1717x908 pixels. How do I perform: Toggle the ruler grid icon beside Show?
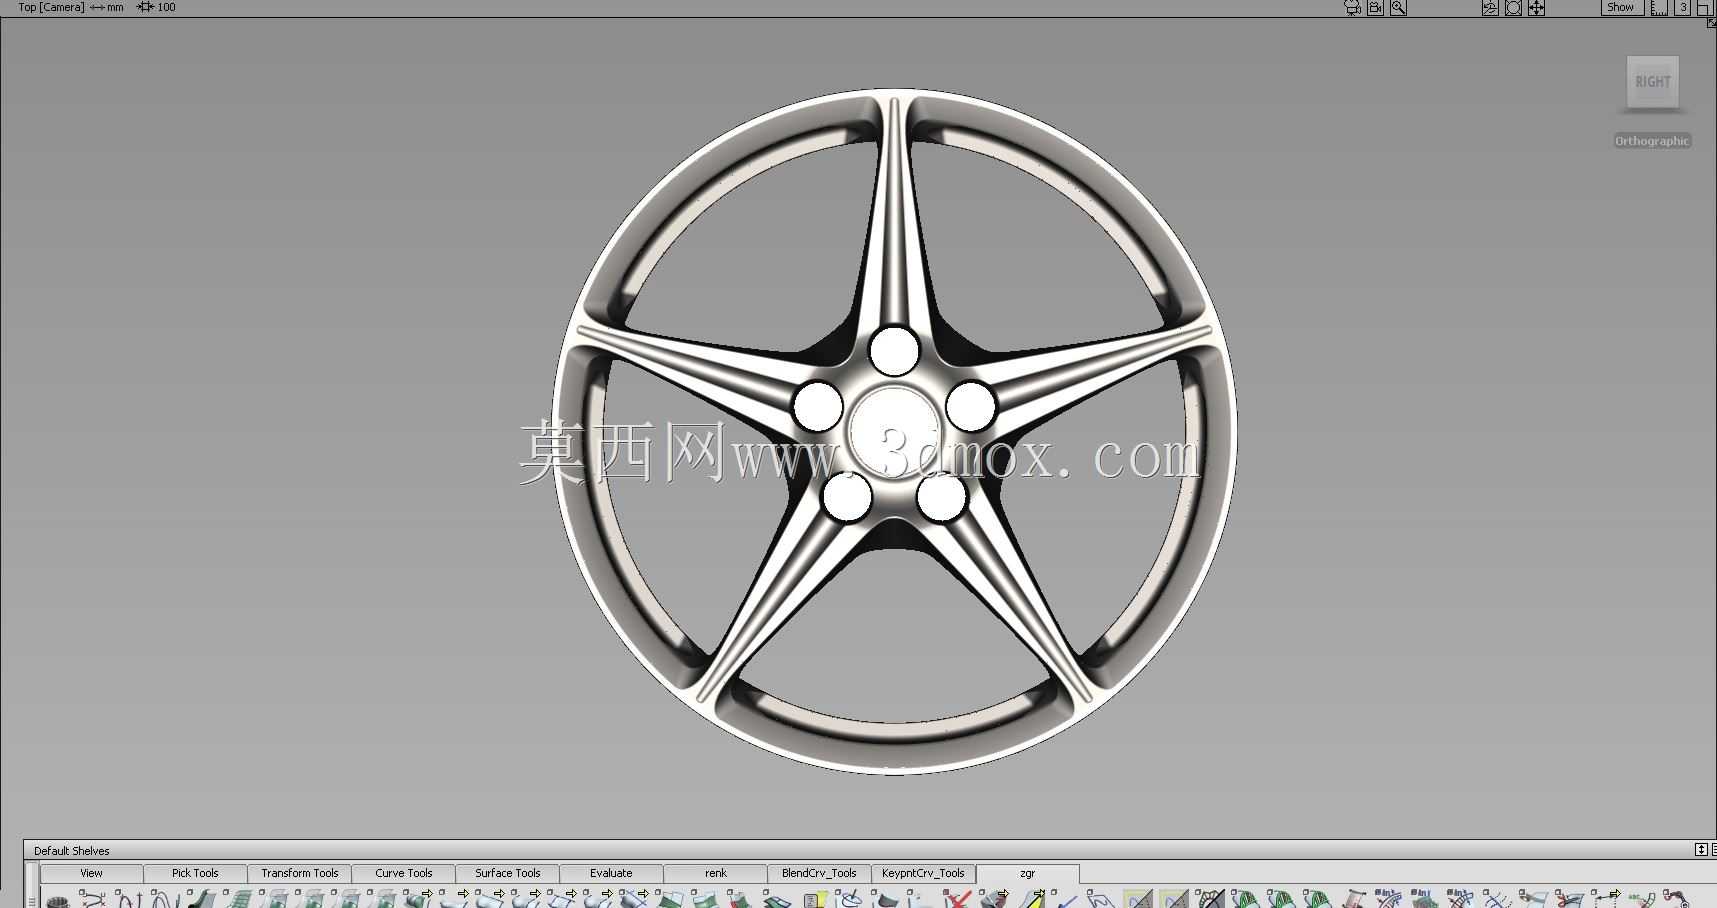[x=1659, y=8]
